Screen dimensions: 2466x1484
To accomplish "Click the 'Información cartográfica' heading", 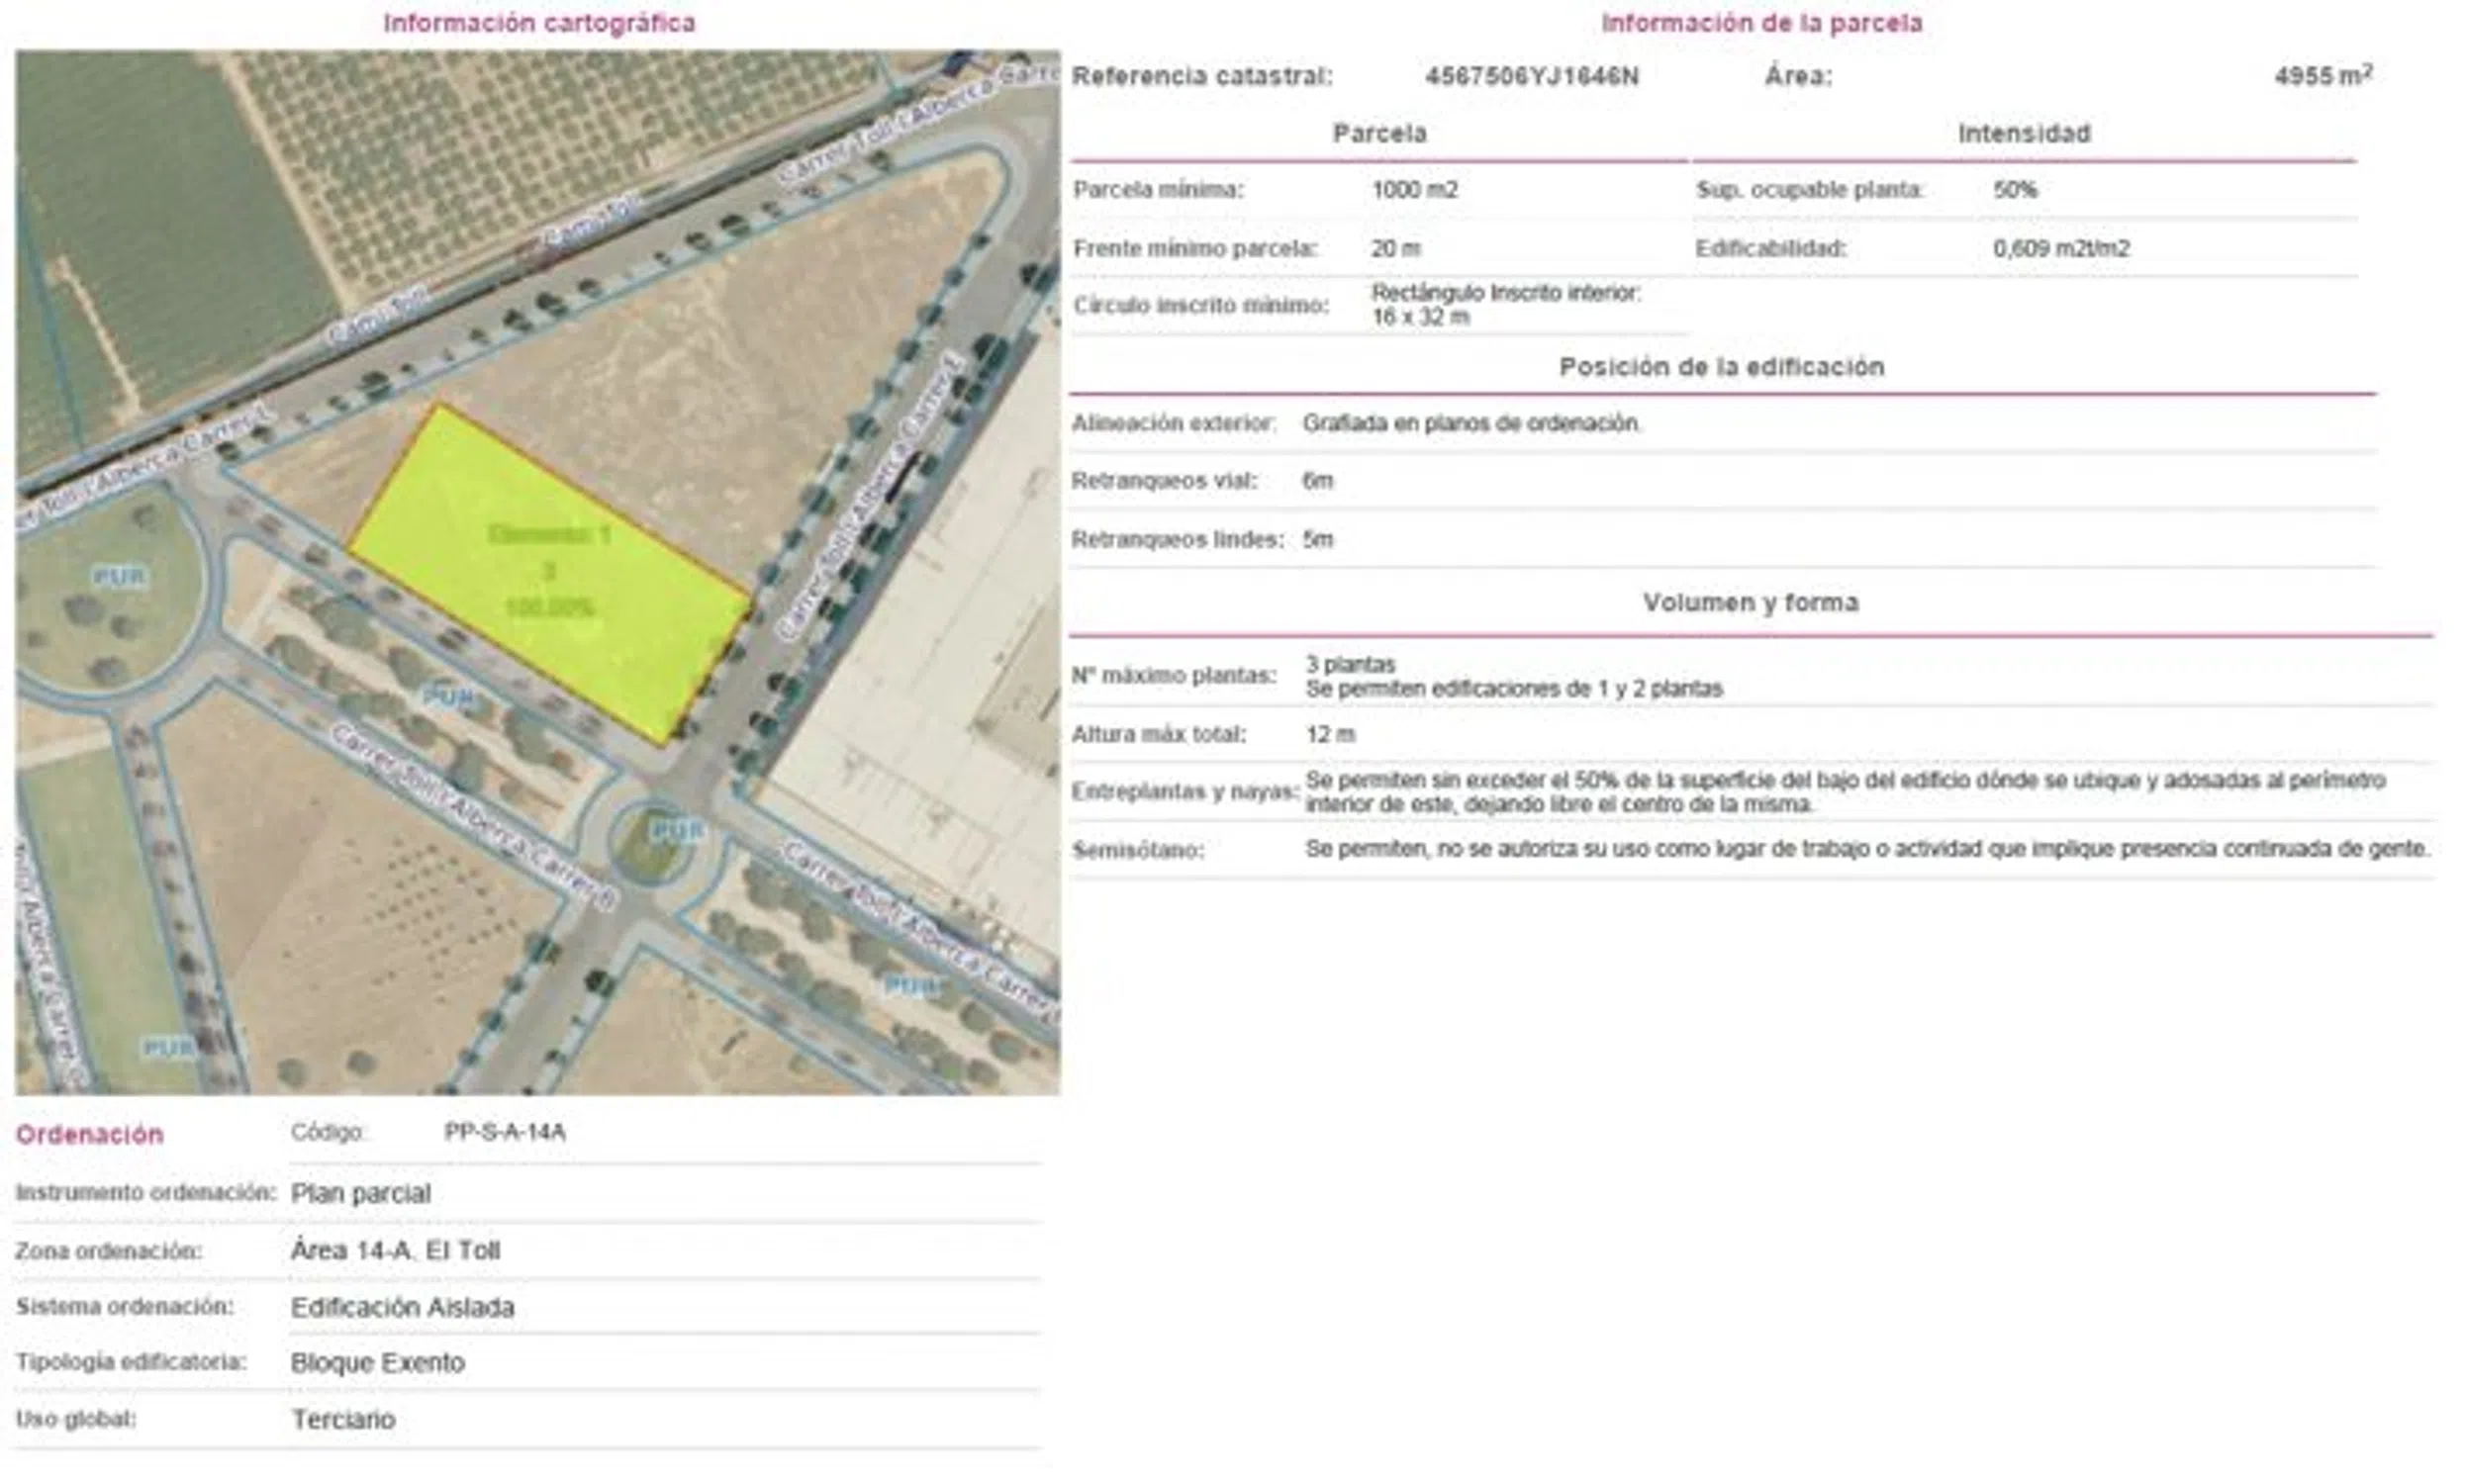I will click(538, 23).
